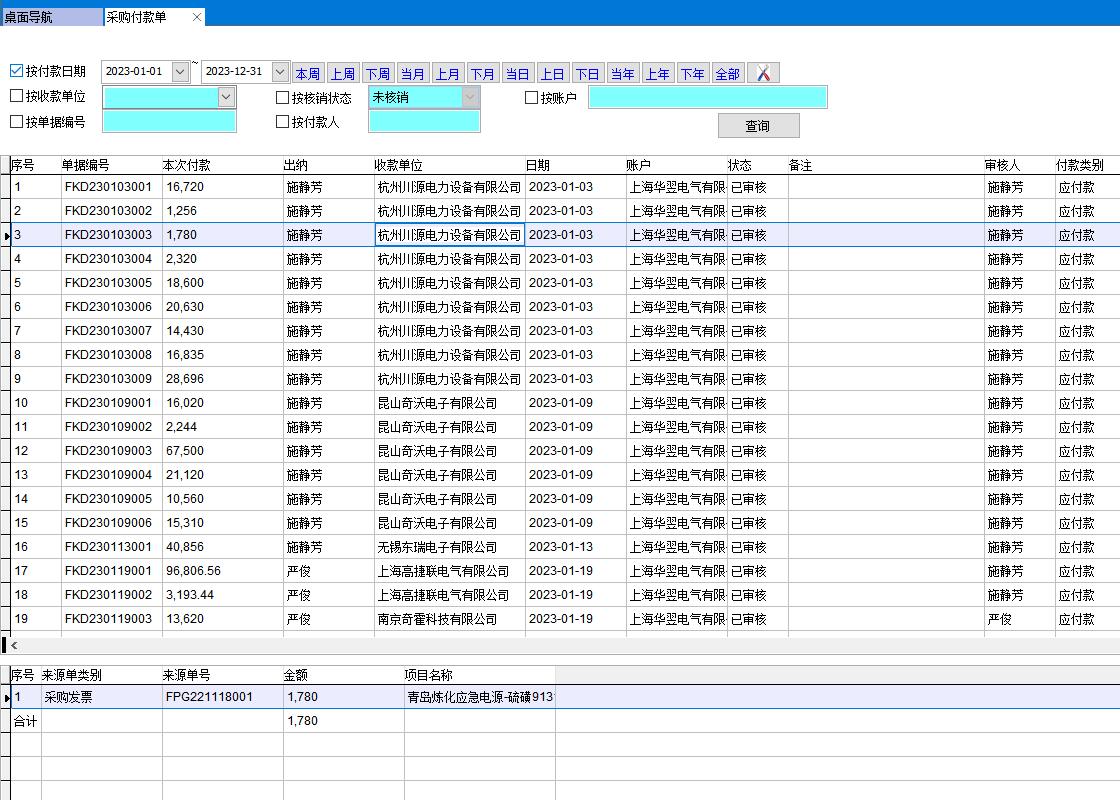Select the 当日 (today) date shortcut

517,72
